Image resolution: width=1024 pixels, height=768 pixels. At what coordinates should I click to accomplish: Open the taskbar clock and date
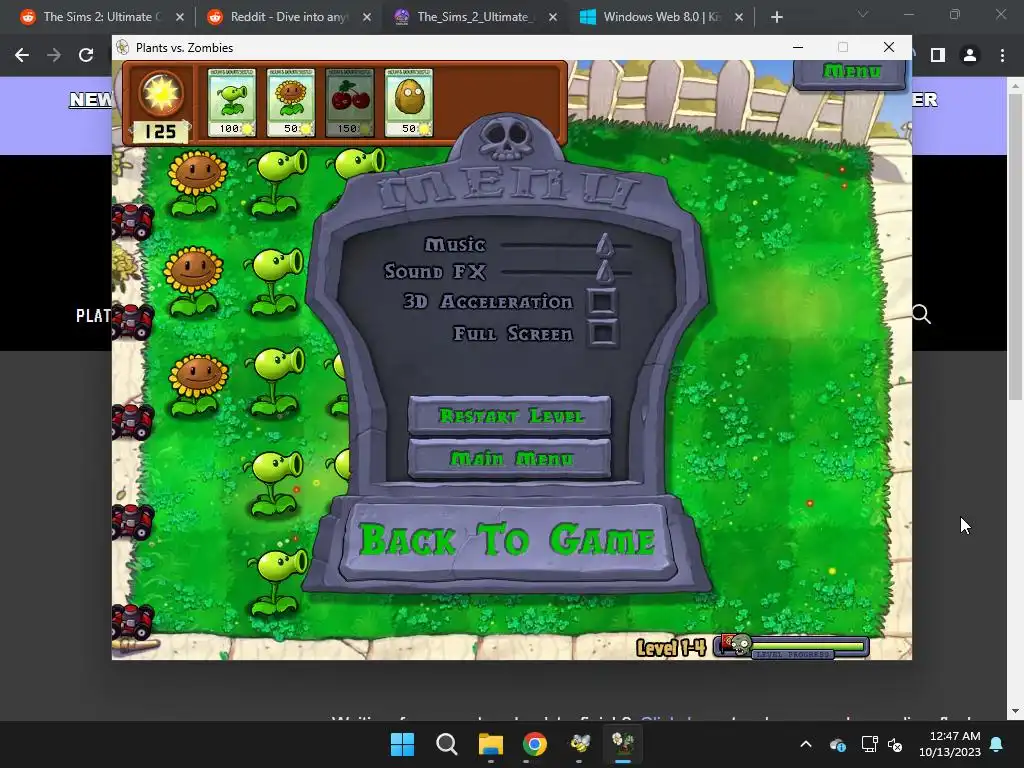tap(950, 744)
